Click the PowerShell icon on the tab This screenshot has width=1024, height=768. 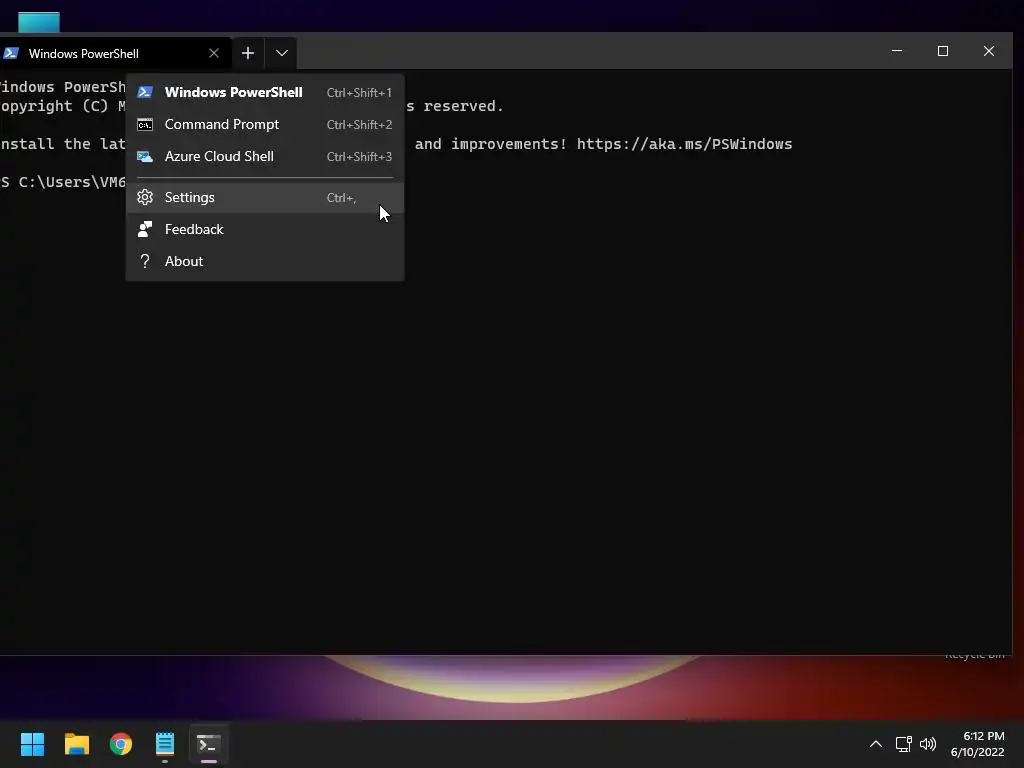click(x=11, y=53)
